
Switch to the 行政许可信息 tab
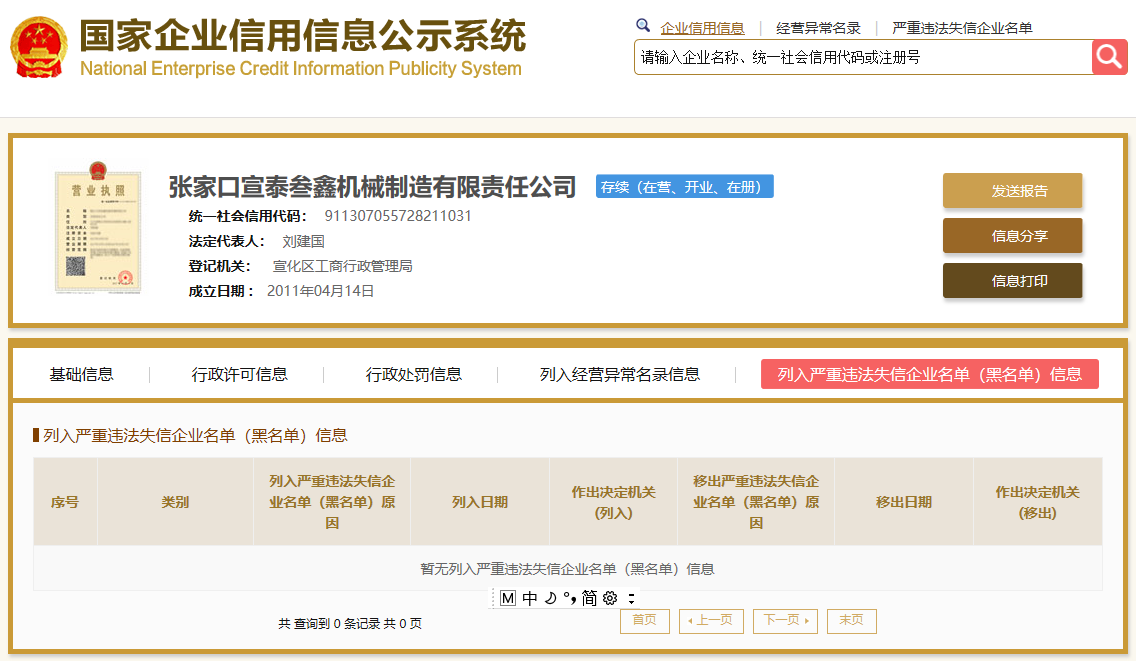point(239,374)
